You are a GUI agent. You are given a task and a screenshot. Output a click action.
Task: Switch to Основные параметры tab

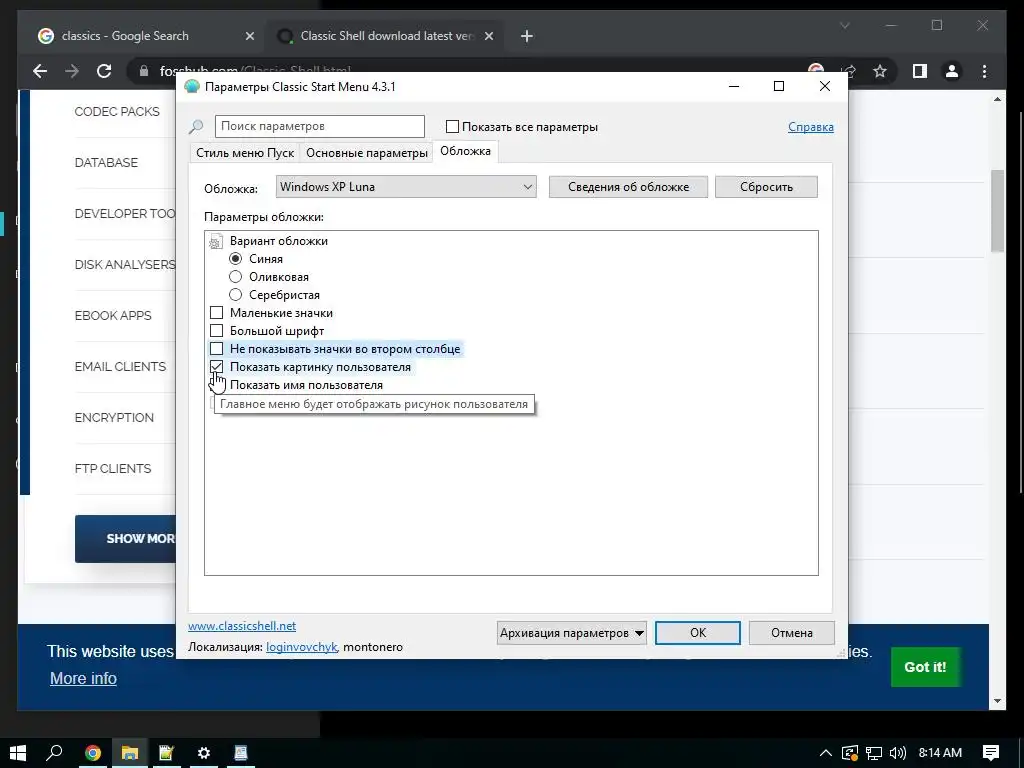click(x=366, y=153)
